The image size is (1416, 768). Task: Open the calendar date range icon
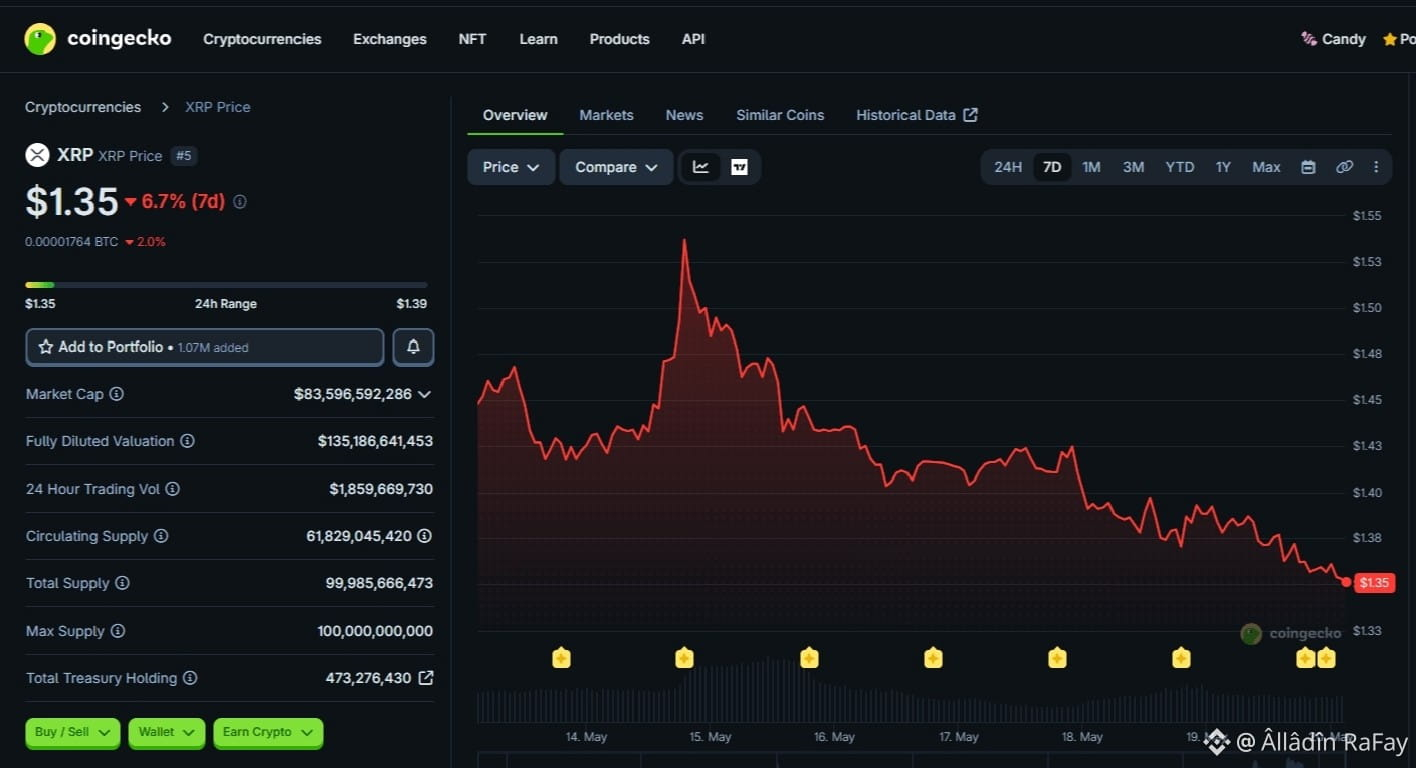1308,167
